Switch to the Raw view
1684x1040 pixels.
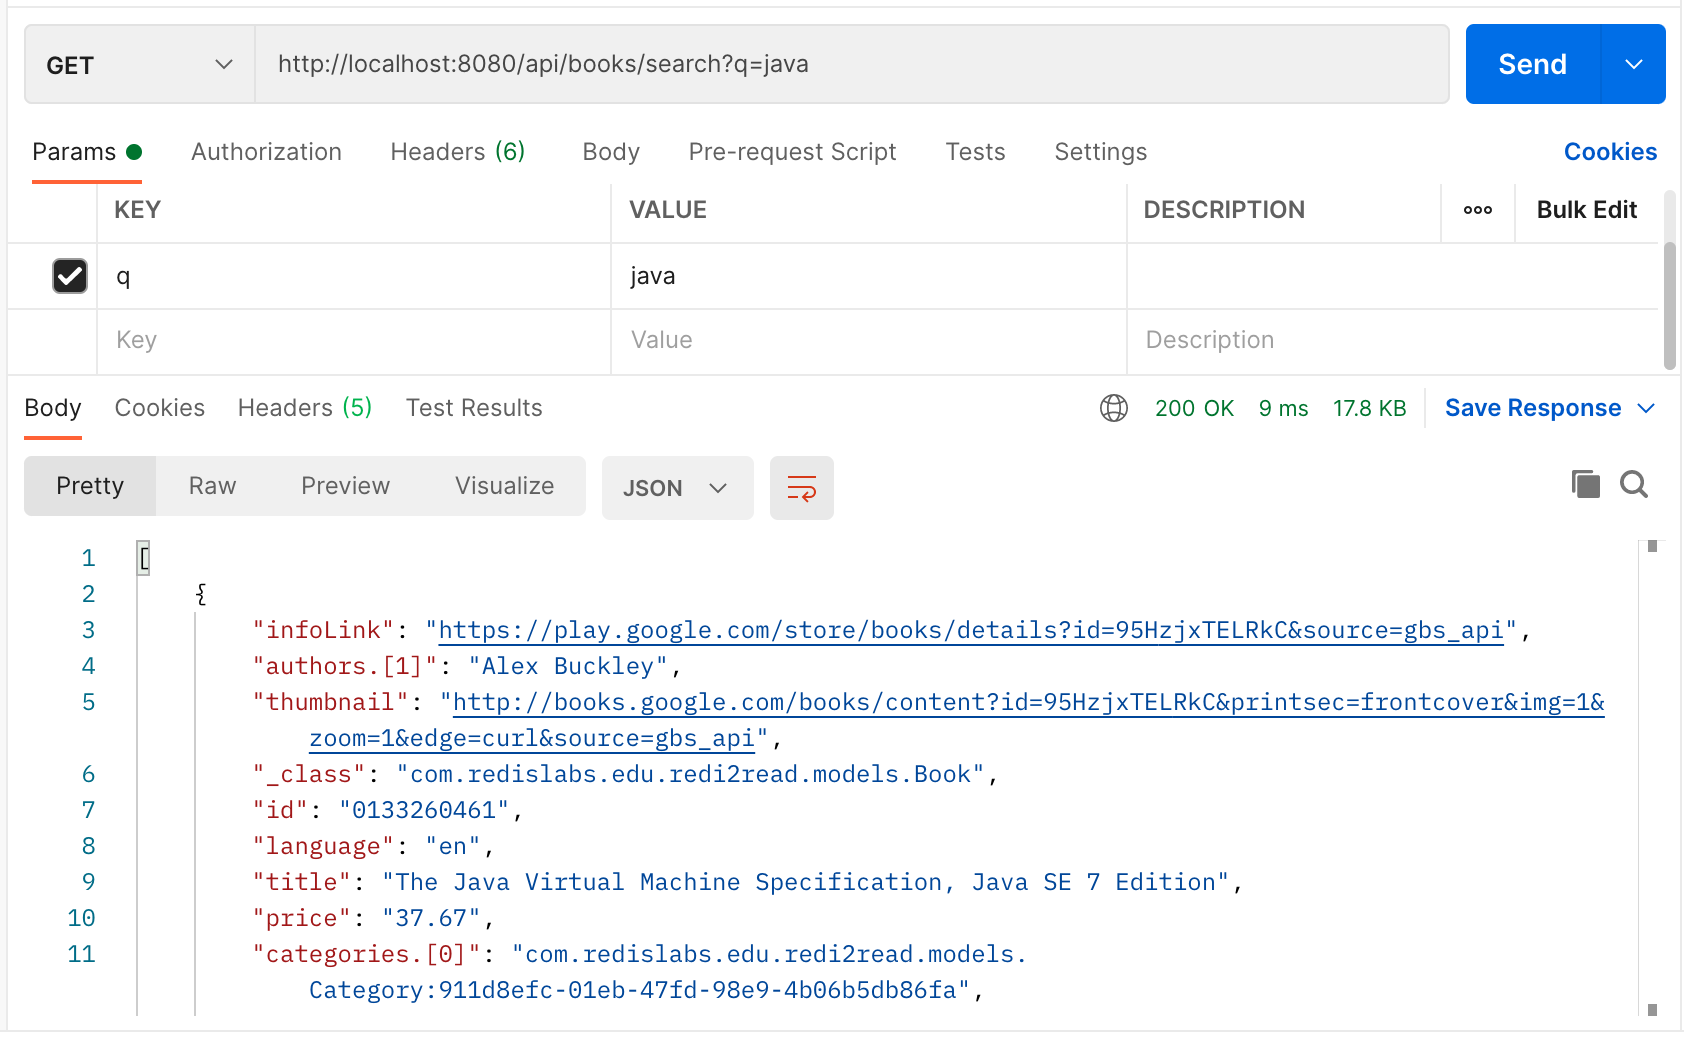point(212,486)
